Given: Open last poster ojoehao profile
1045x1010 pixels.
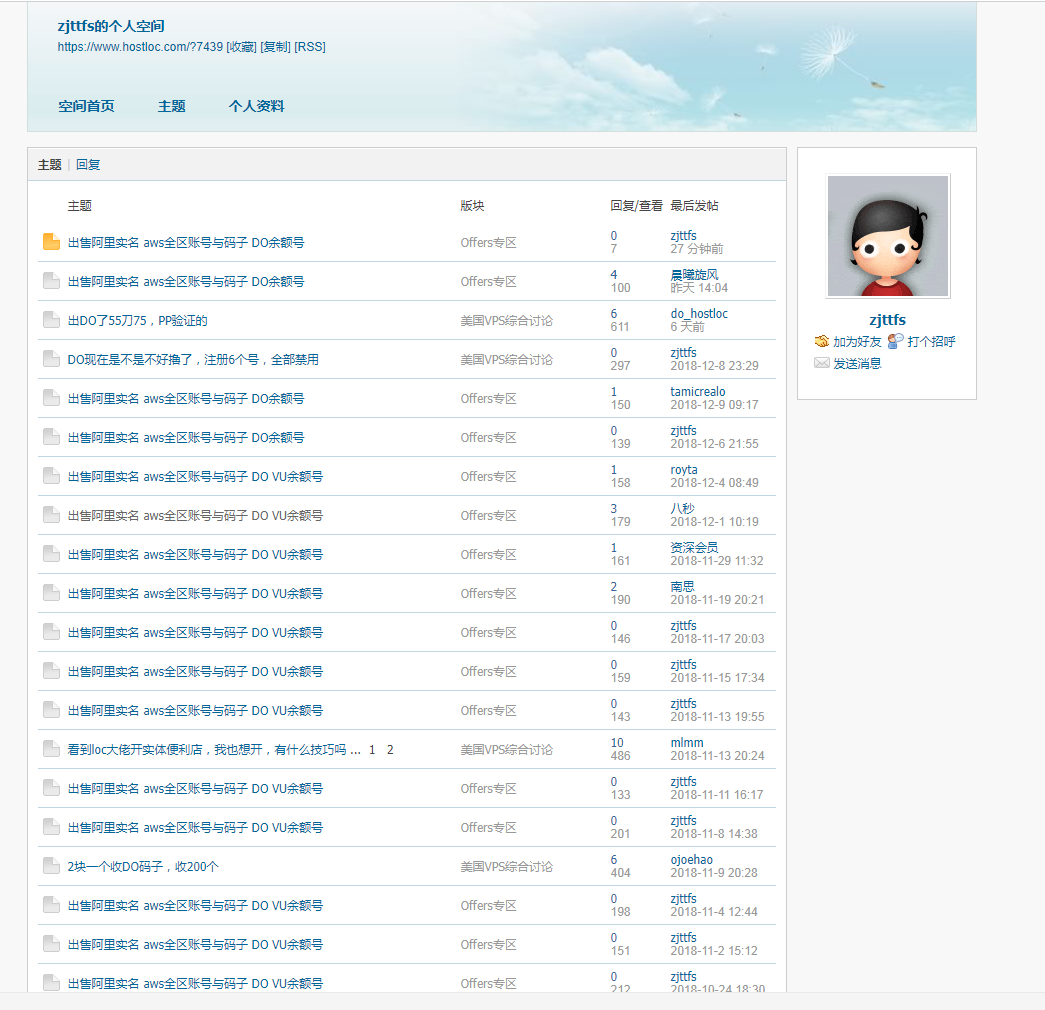Looking at the screenshot, I should coord(692,859).
